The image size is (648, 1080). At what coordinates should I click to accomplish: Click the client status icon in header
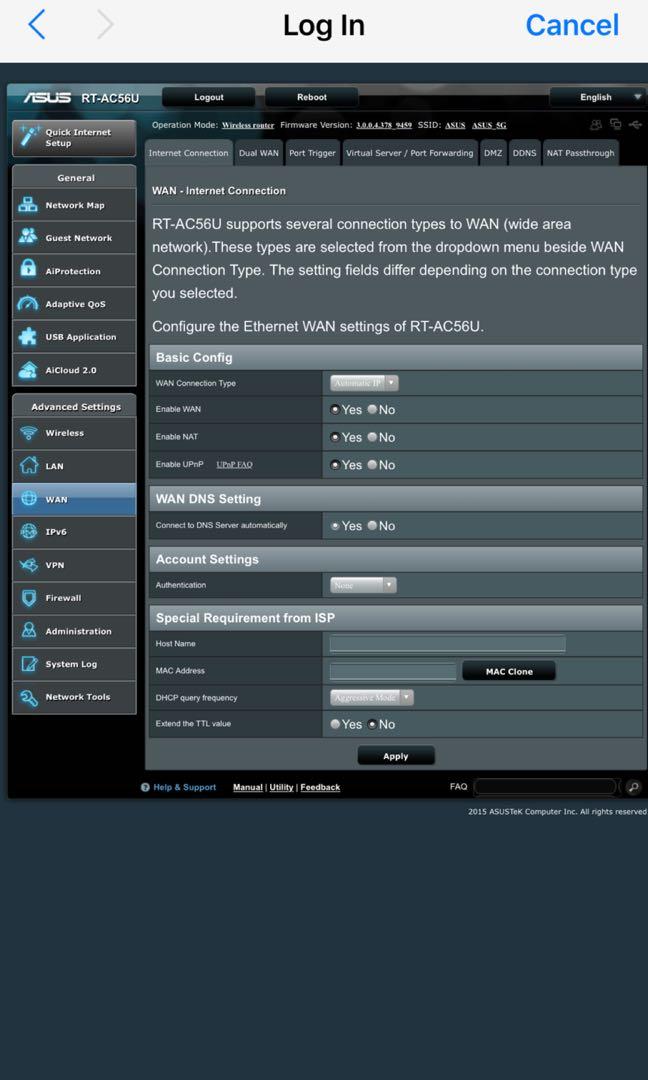(596, 125)
